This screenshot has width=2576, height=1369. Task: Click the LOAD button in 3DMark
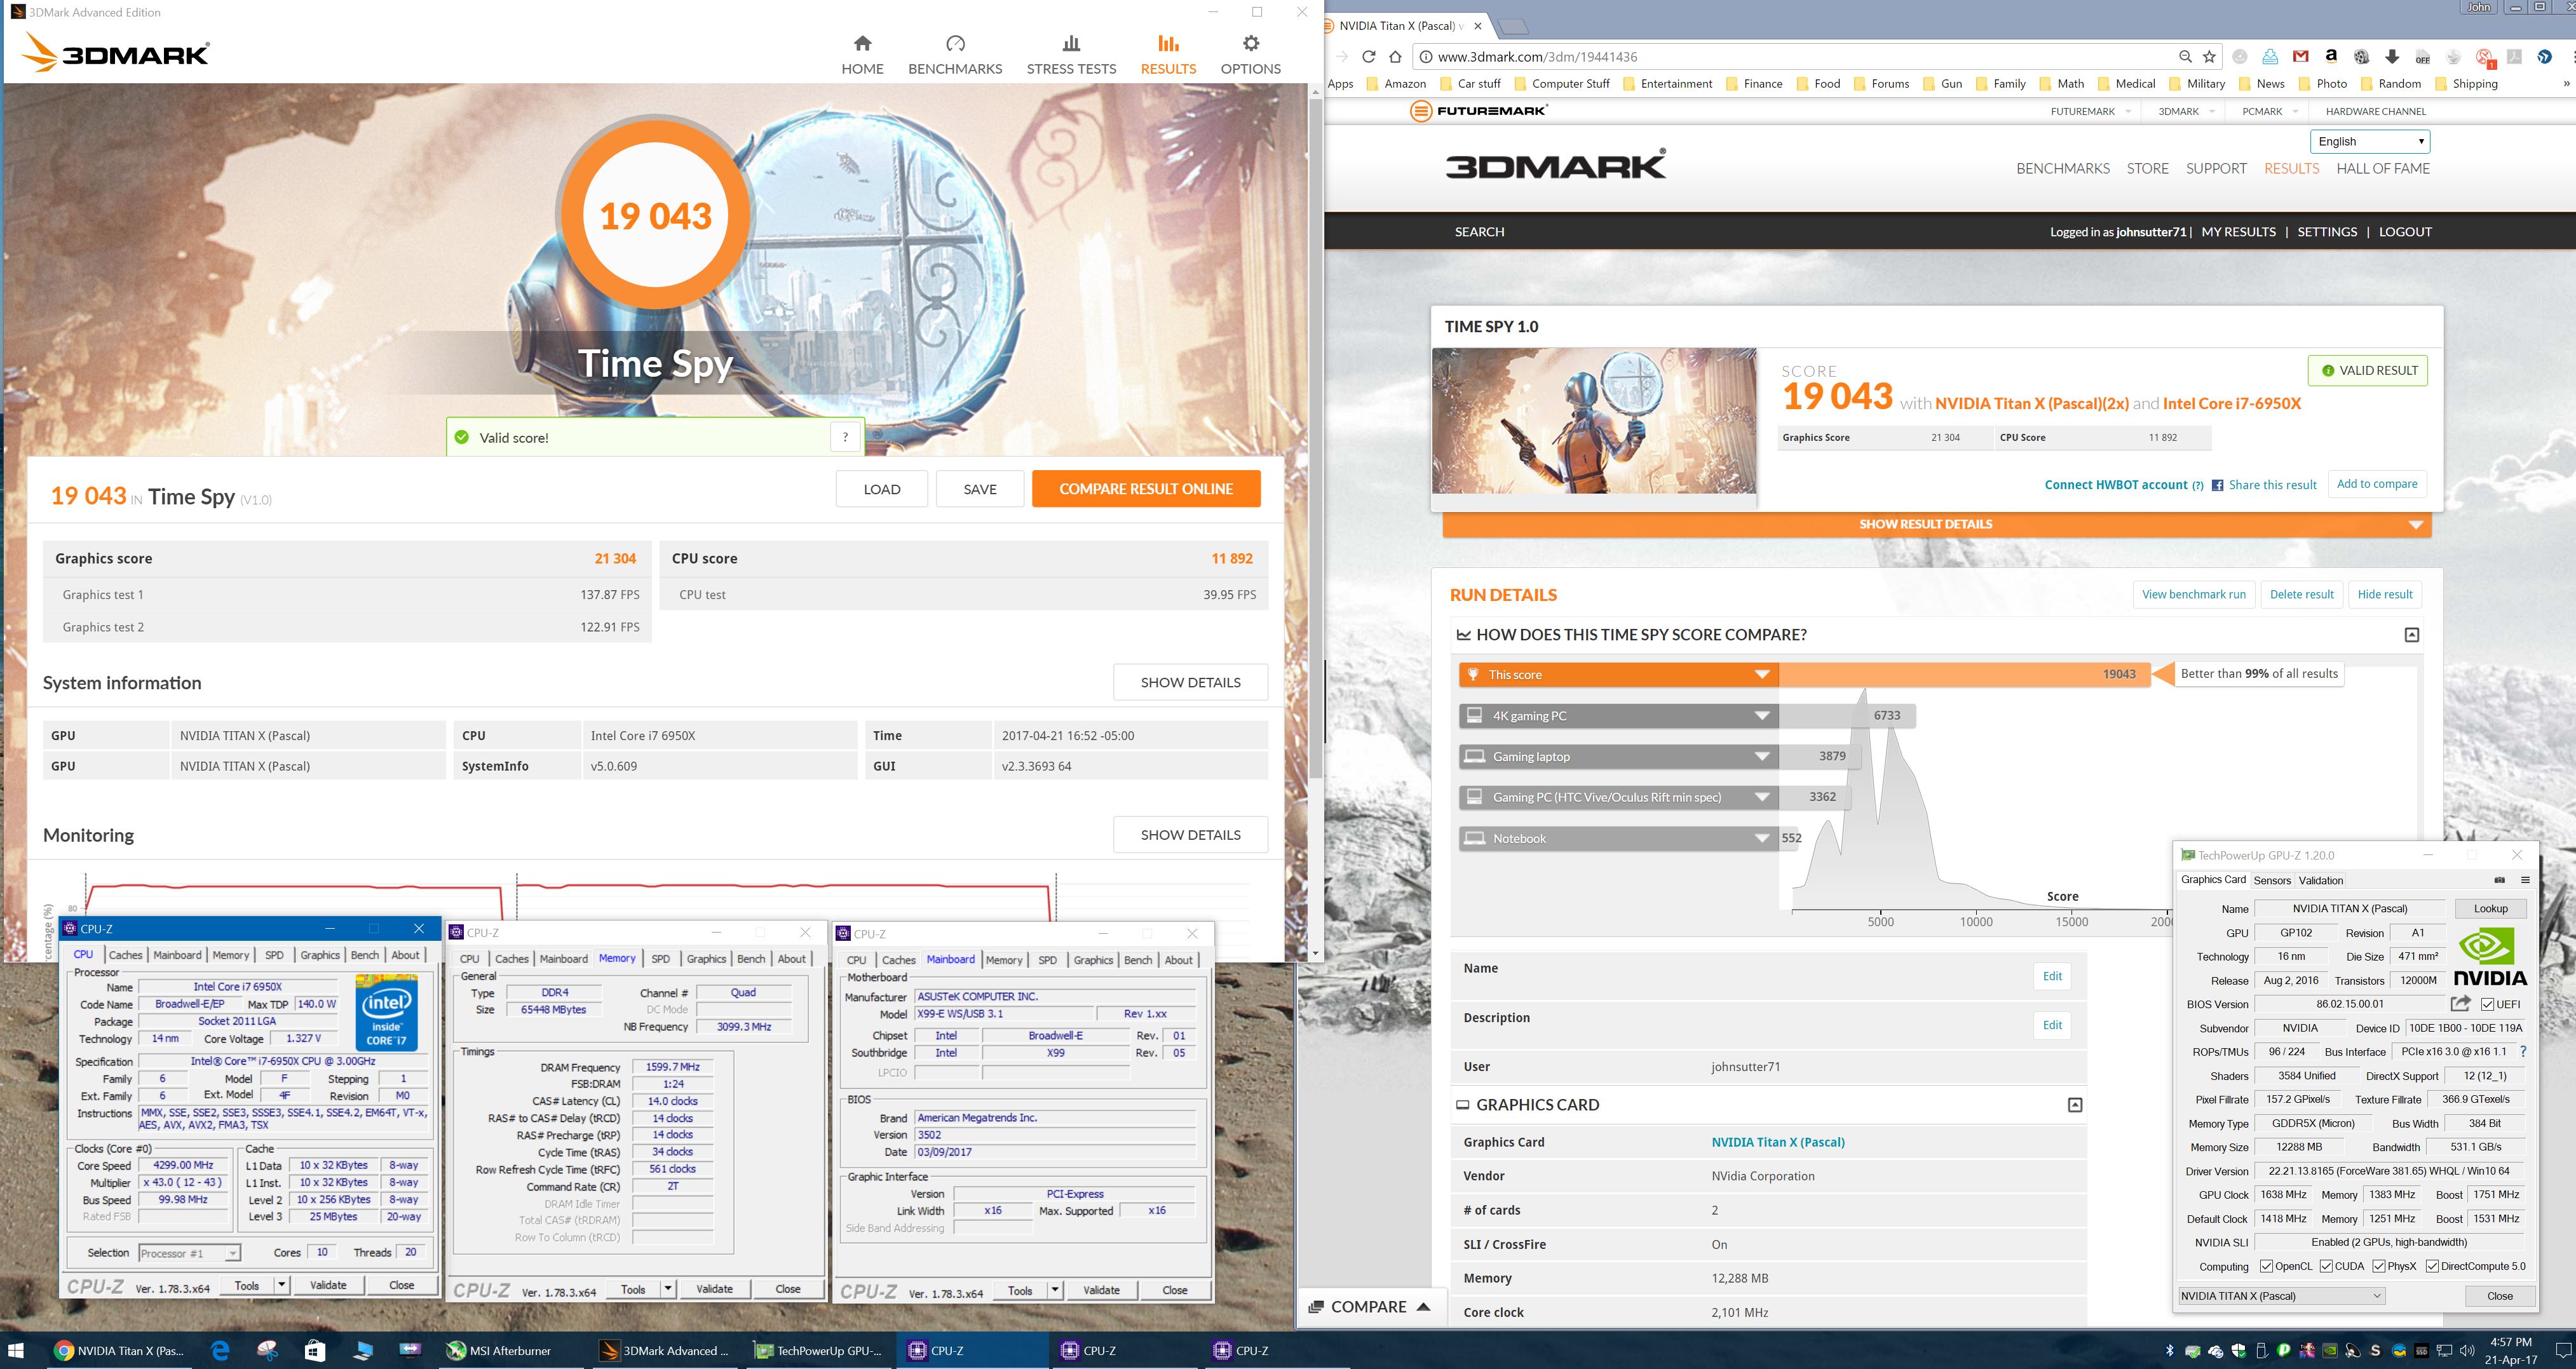coord(881,489)
